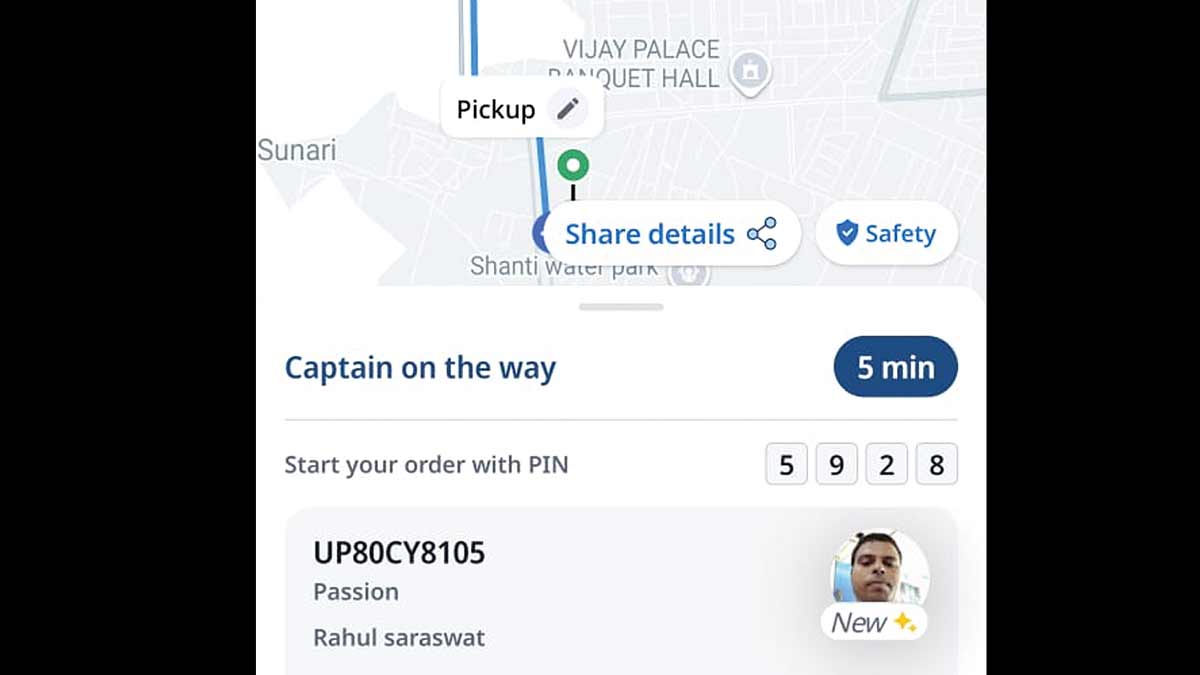1200x675 pixels.
Task: Tap the 5 min arrival badge
Action: pos(895,367)
